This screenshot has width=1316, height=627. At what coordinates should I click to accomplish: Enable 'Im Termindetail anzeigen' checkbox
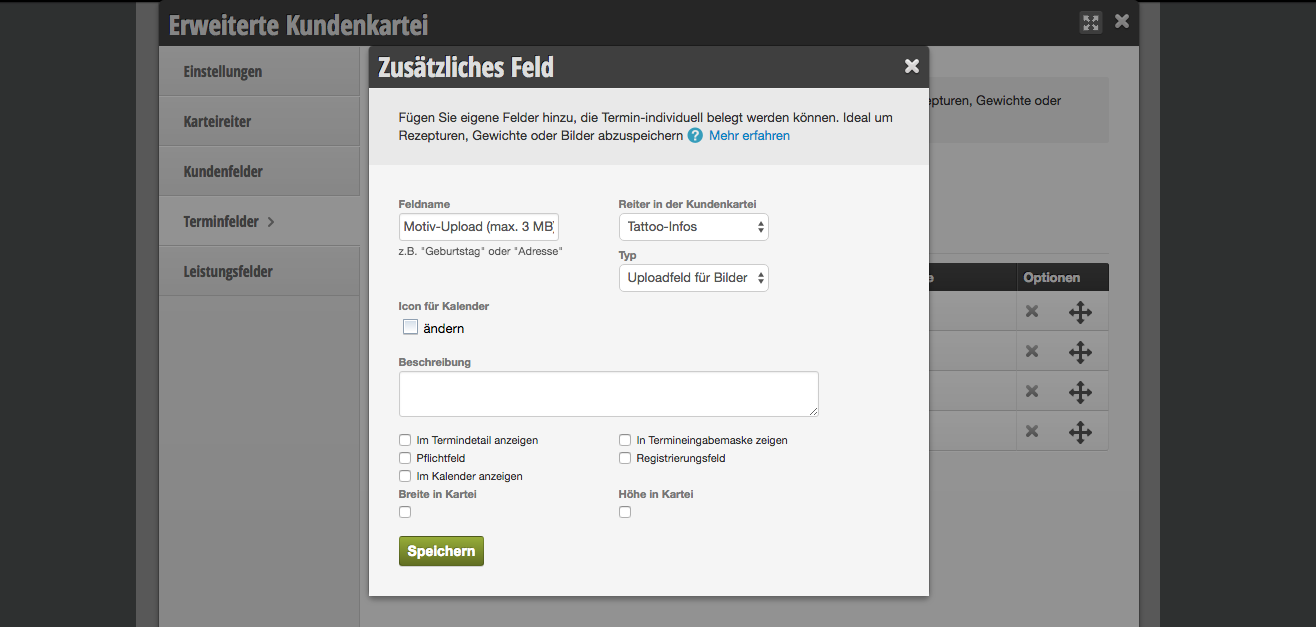pos(405,440)
